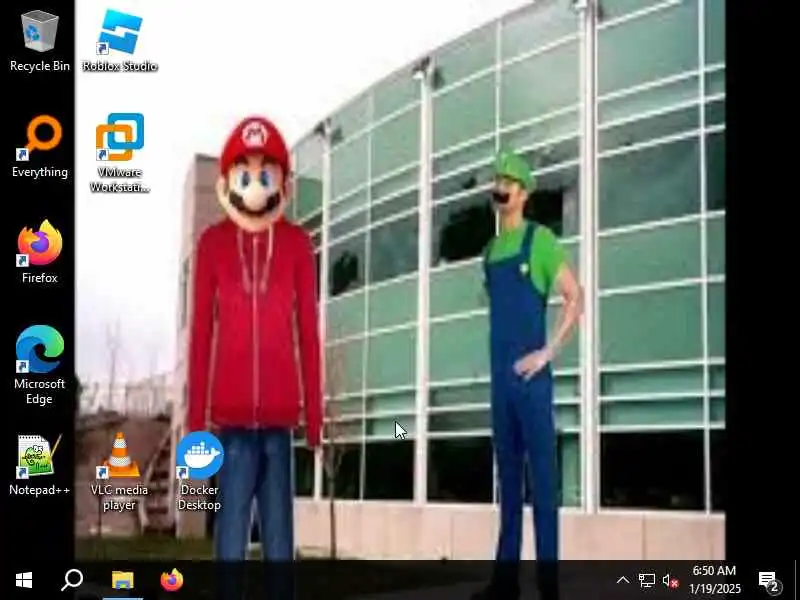Open the clock showing 6:50 AM
This screenshot has width=800, height=600.
pyautogui.click(x=714, y=580)
